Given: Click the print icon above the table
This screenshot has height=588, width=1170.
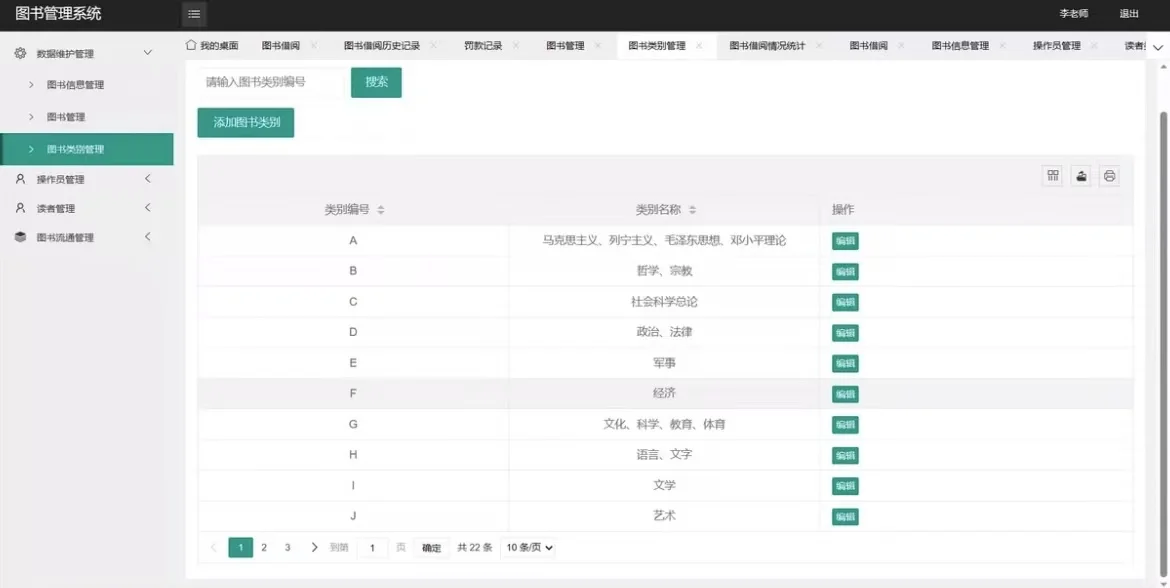Looking at the screenshot, I should click(x=1109, y=175).
